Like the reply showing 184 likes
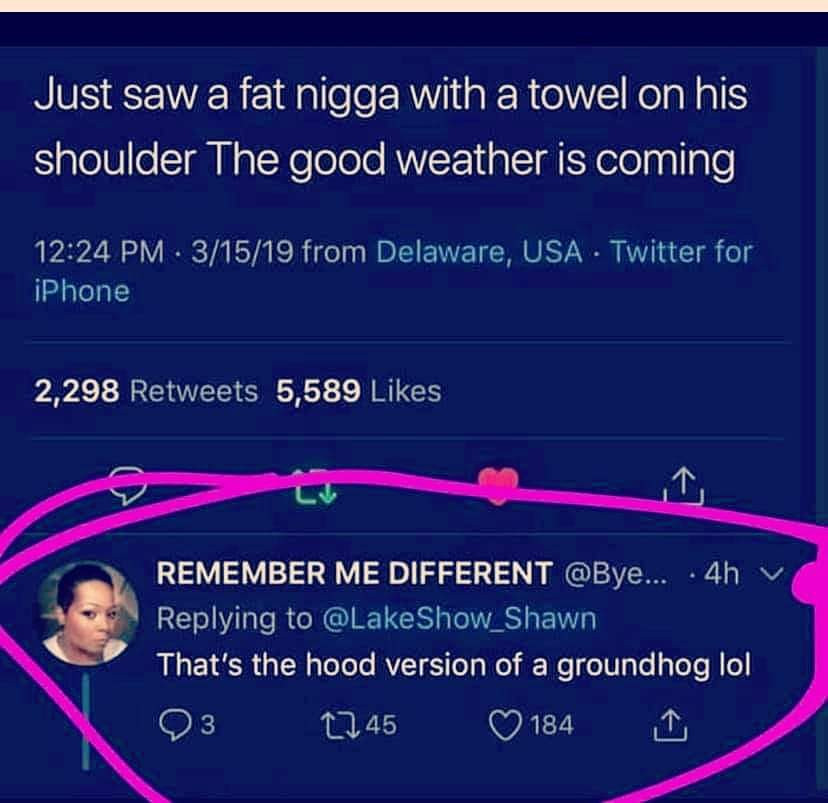This screenshot has height=803, width=828. [x=531, y=724]
